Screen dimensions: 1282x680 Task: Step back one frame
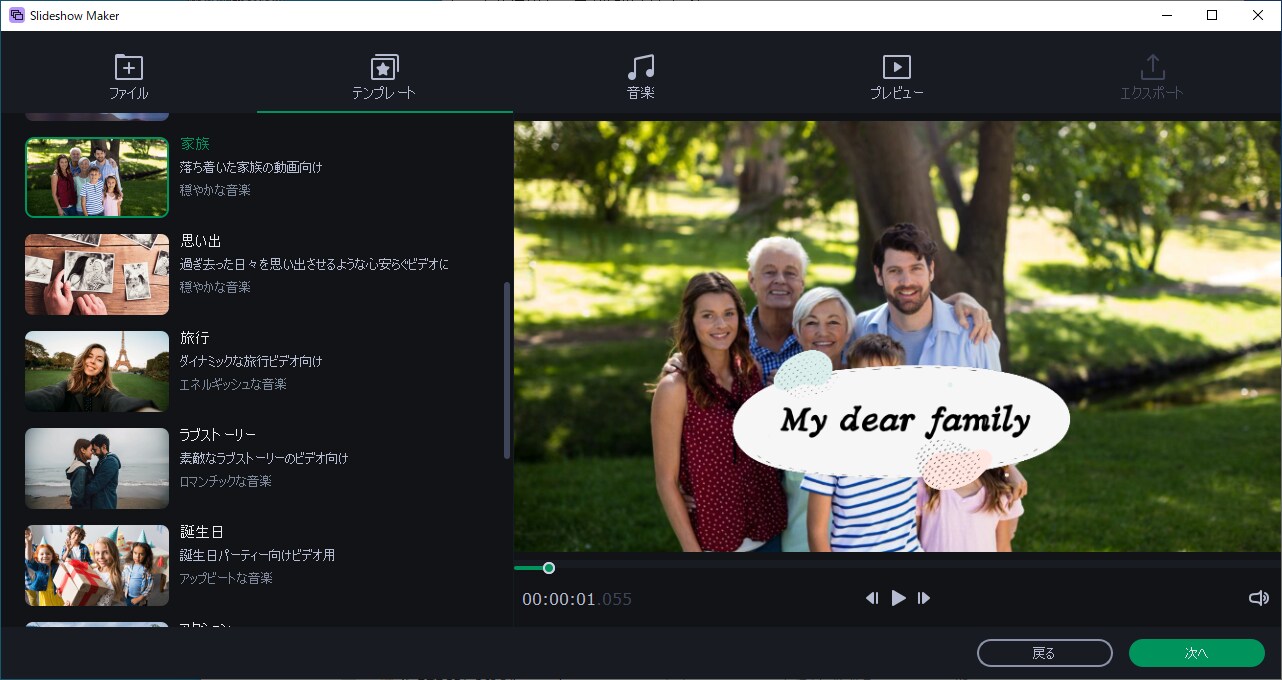click(872, 598)
